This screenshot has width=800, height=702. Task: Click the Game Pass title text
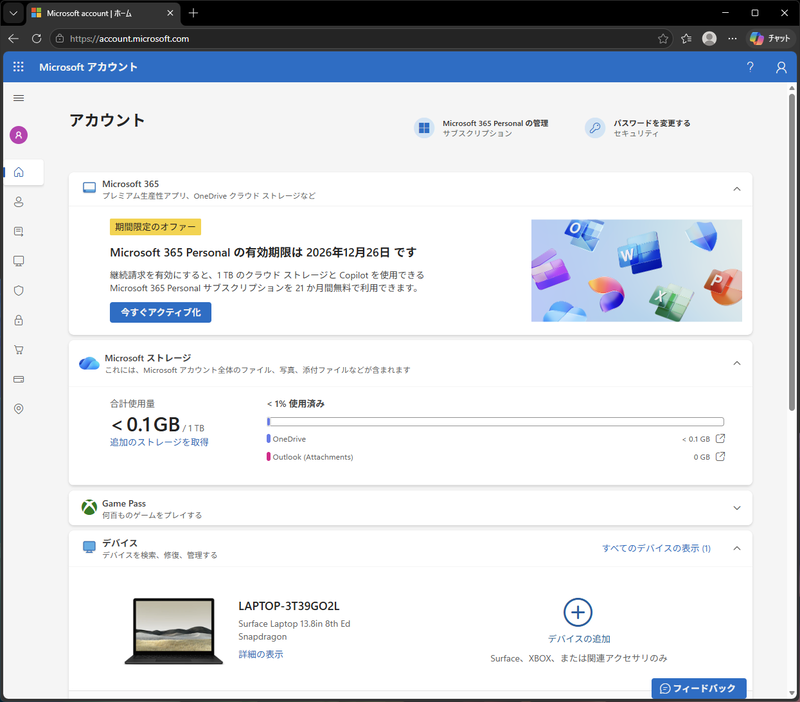coord(124,504)
